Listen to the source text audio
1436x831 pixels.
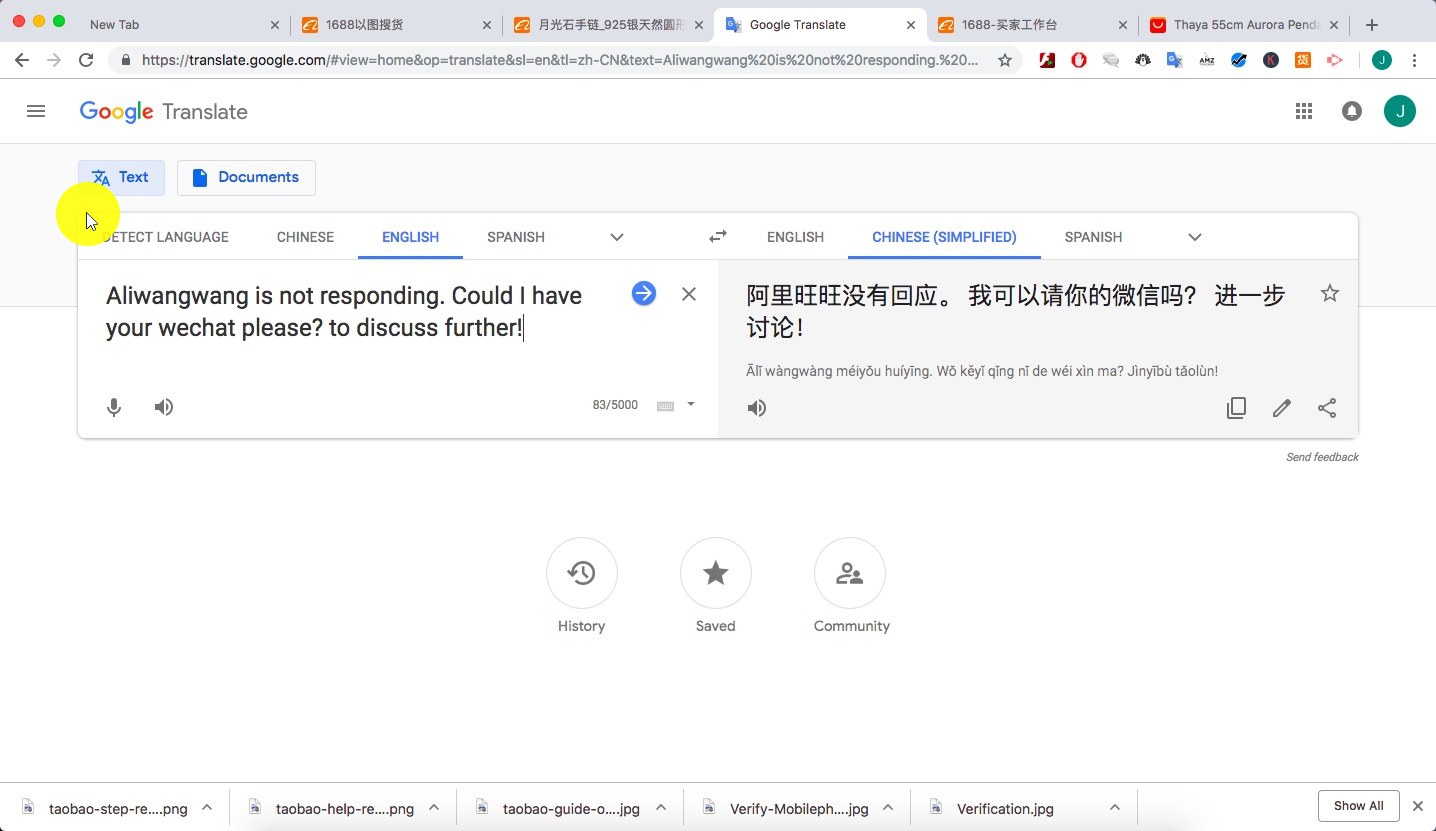(x=164, y=407)
